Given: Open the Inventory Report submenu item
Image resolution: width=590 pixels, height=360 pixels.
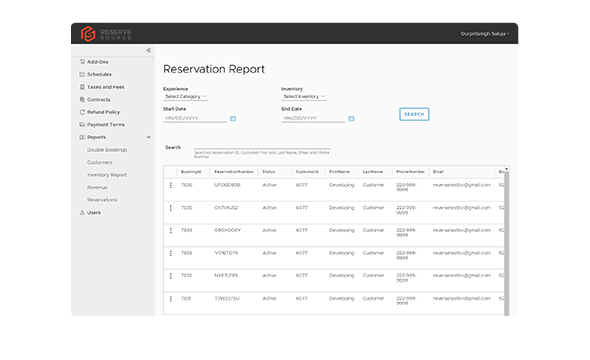Looking at the screenshot, I should pyautogui.click(x=107, y=175).
